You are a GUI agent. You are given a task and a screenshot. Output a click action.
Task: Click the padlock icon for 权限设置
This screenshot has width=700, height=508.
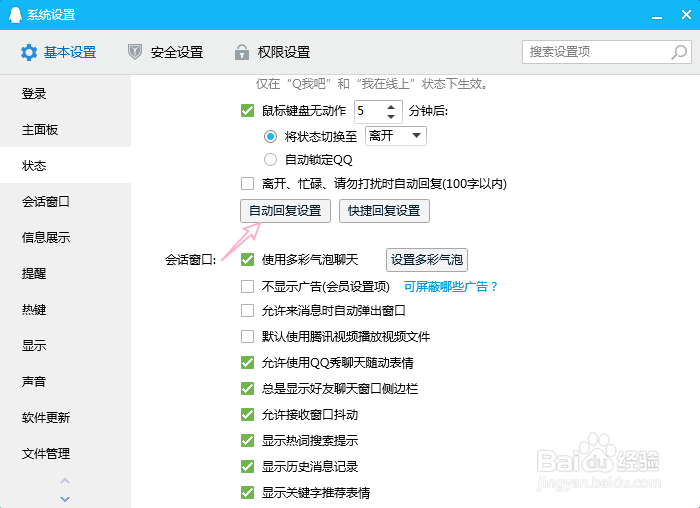click(242, 52)
